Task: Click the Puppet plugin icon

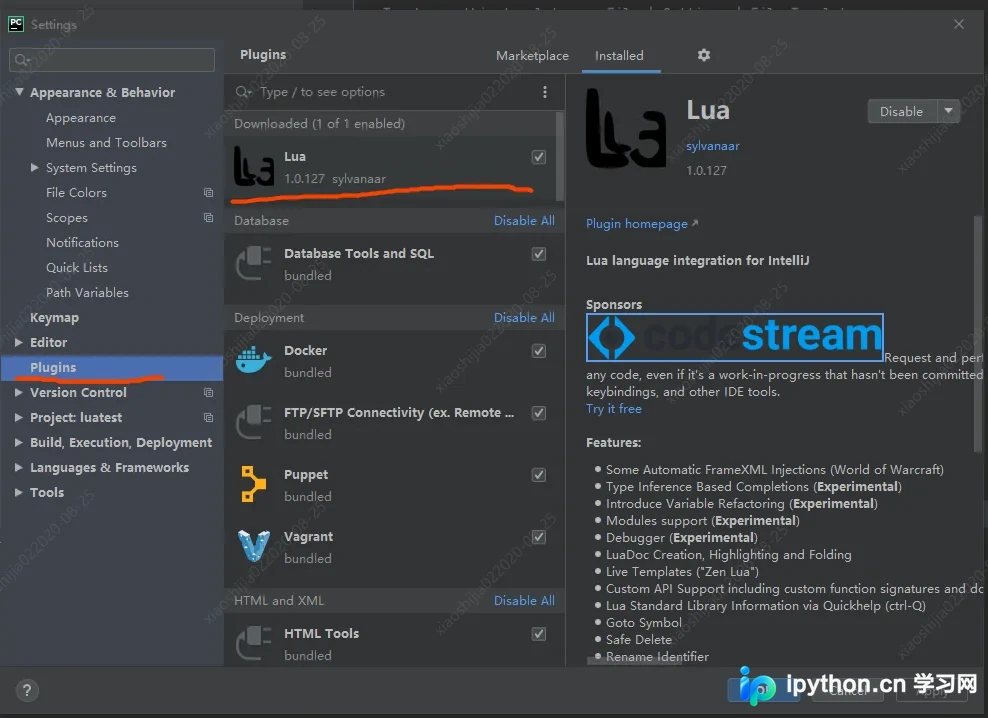Action: pos(253,484)
